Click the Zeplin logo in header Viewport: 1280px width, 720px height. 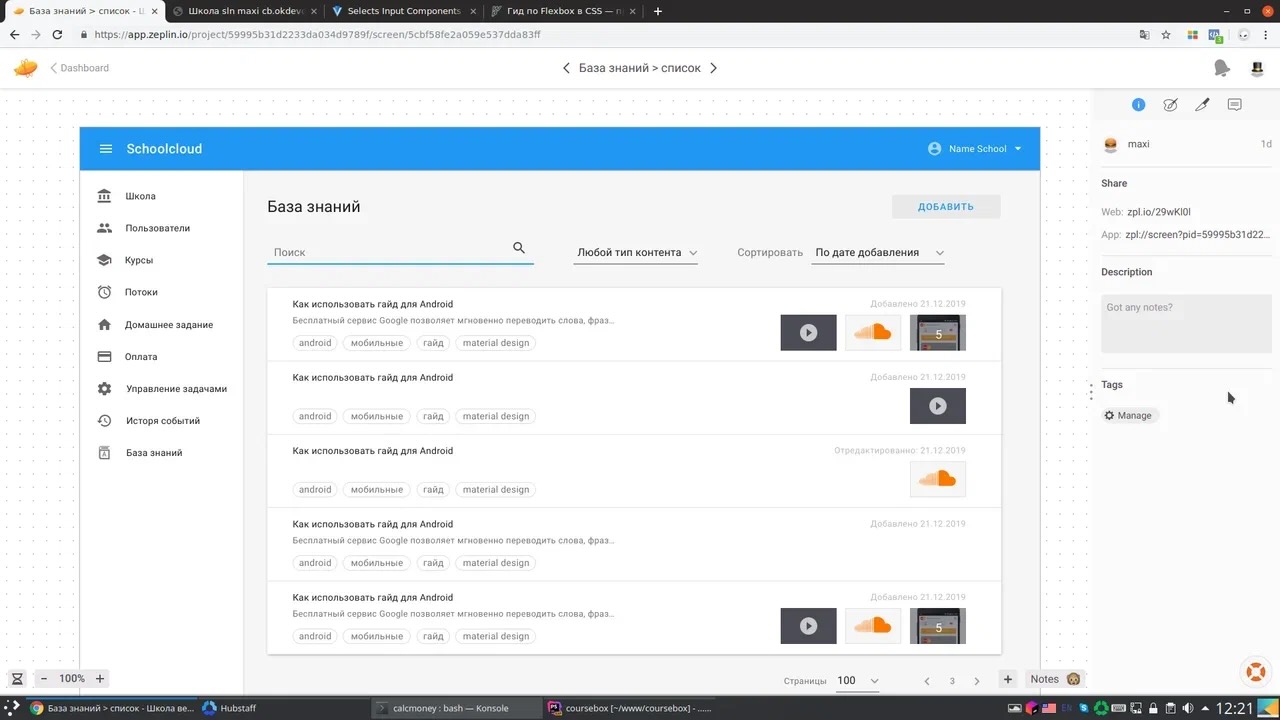tap(25, 68)
